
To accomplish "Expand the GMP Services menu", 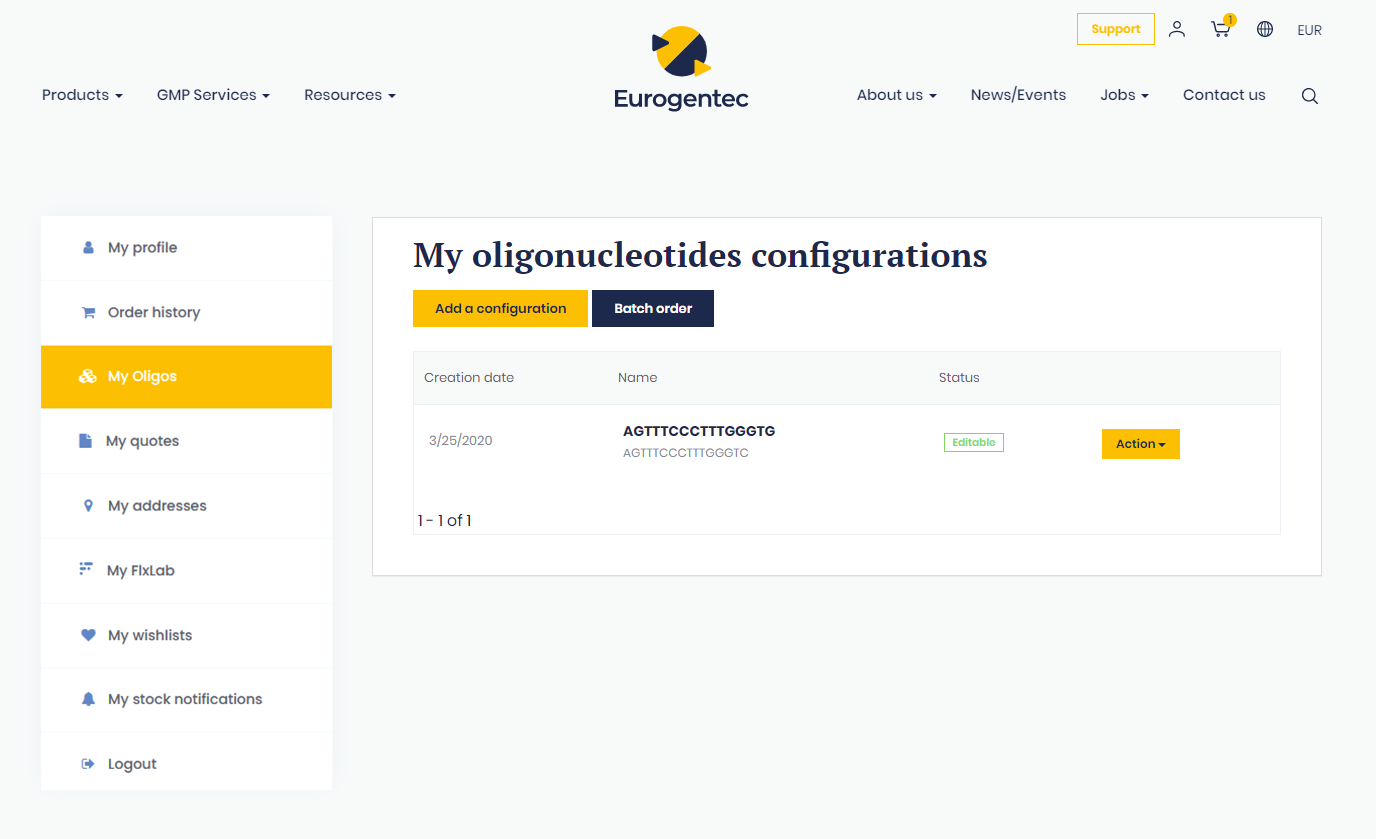I will [x=213, y=95].
